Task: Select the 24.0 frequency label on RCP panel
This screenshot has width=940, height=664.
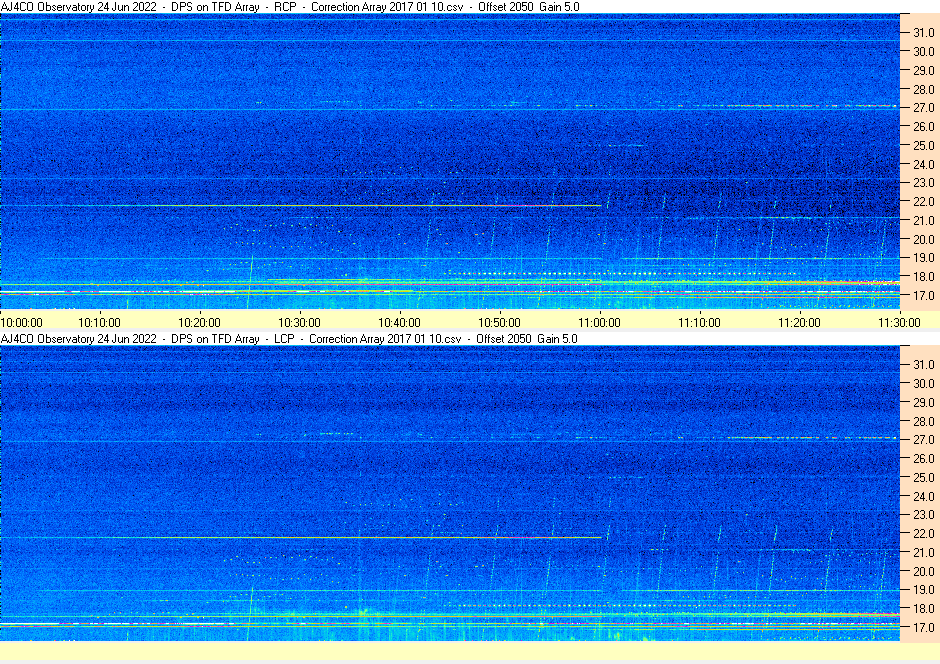Action: pyautogui.click(x=923, y=164)
